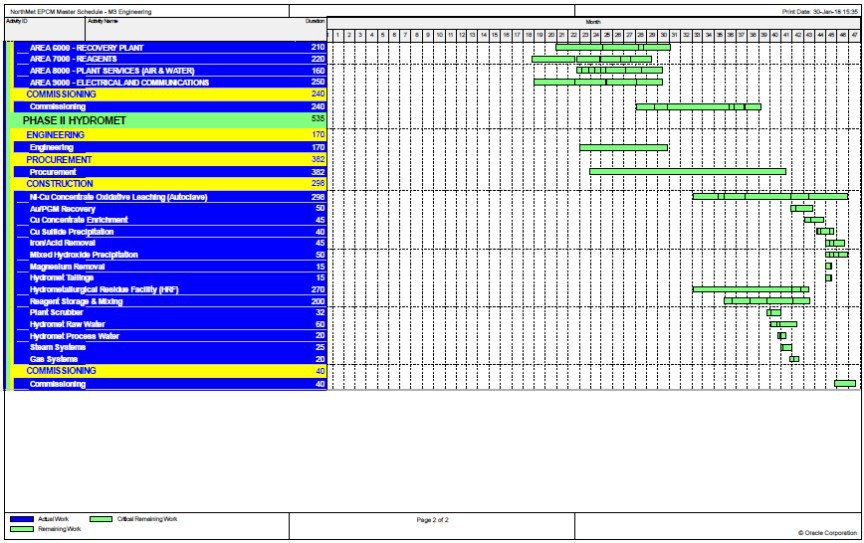Click the blue Actual Work legend swatch
Viewport: 864px width, 543px height.
22,519
